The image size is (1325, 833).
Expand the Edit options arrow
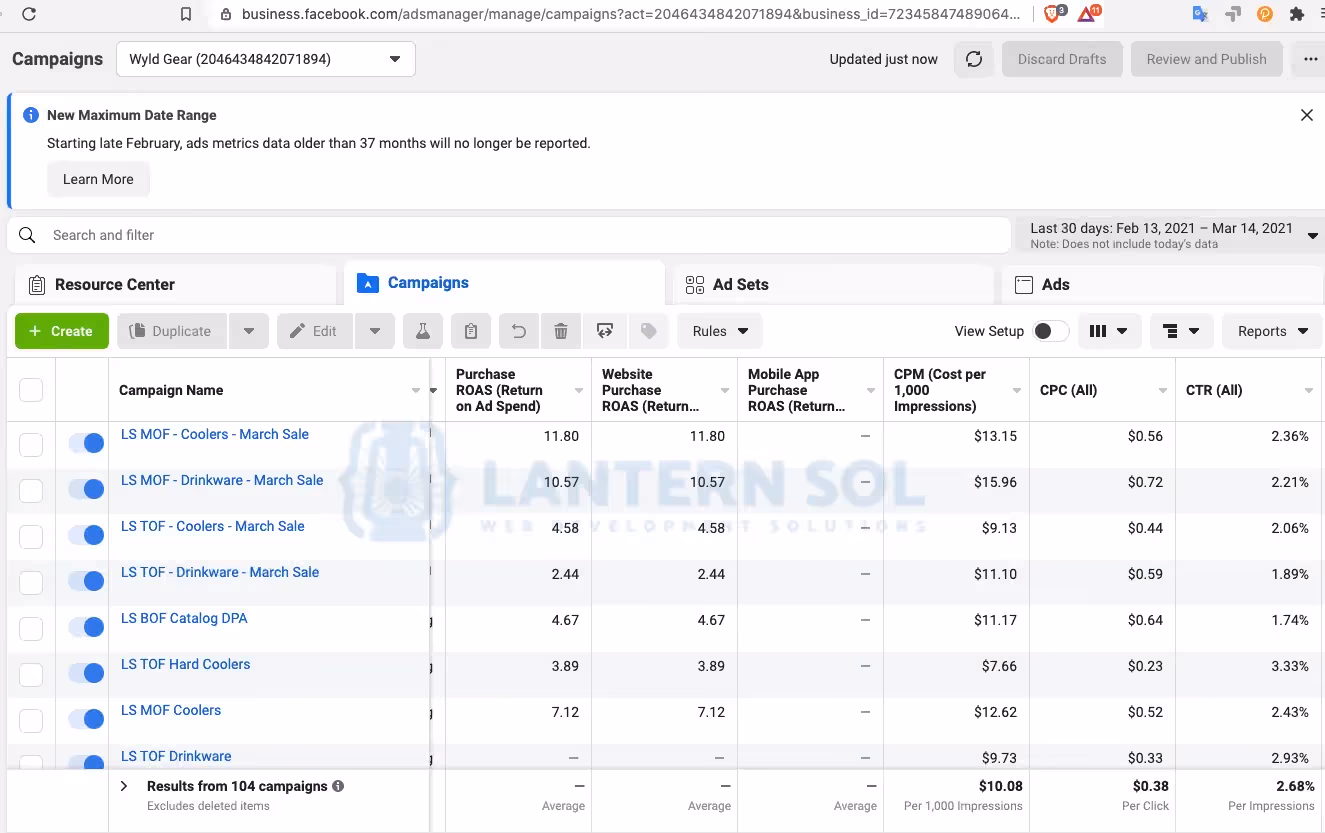tap(374, 331)
